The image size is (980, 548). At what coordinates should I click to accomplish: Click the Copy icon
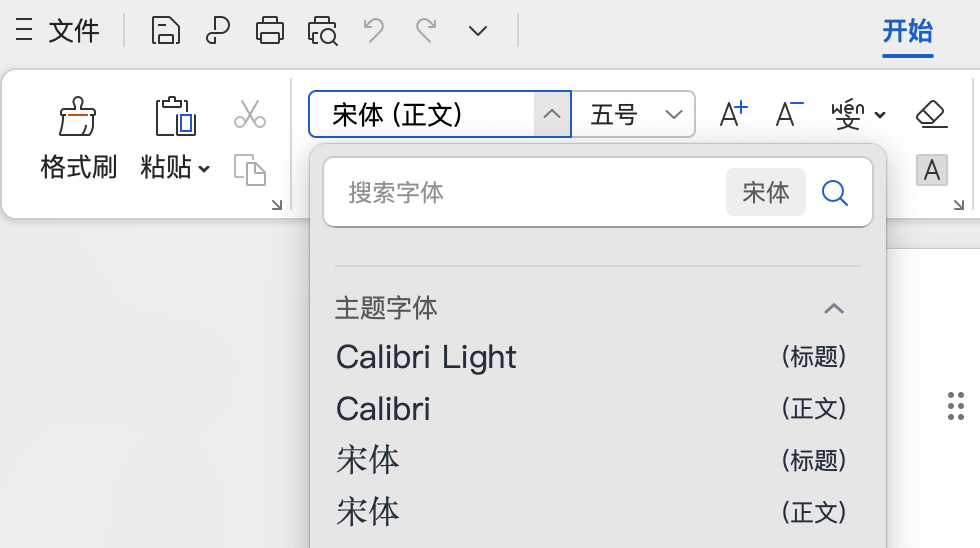click(x=249, y=169)
